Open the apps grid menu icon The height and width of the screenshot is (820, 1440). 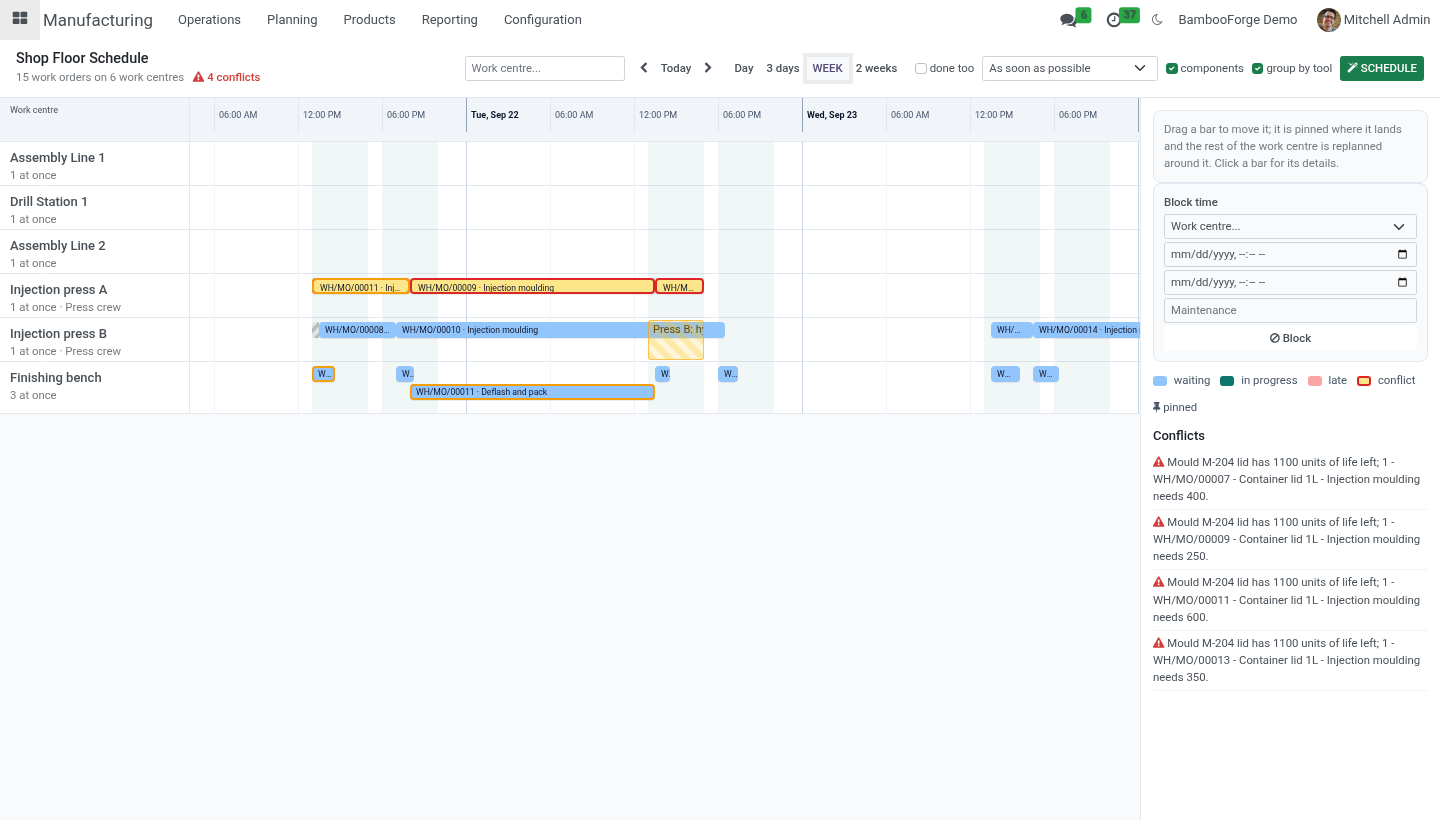(x=20, y=19)
